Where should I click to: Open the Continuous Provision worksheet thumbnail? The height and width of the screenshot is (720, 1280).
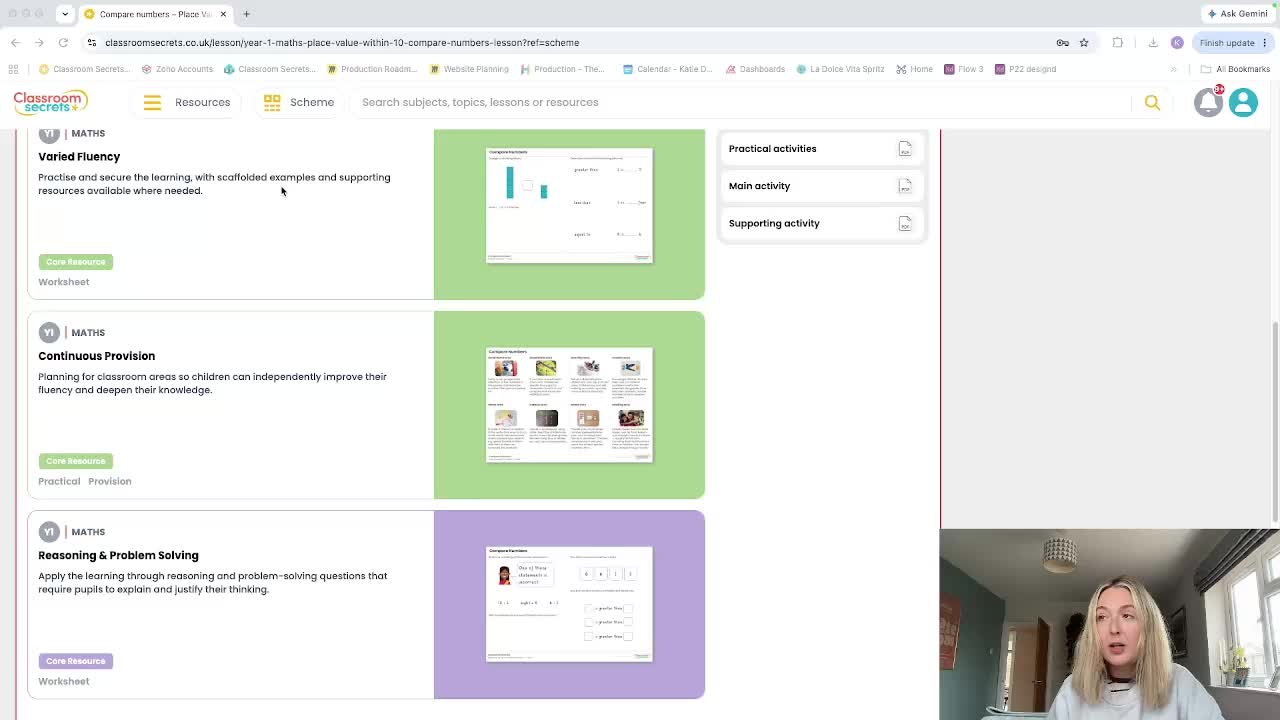click(x=569, y=404)
